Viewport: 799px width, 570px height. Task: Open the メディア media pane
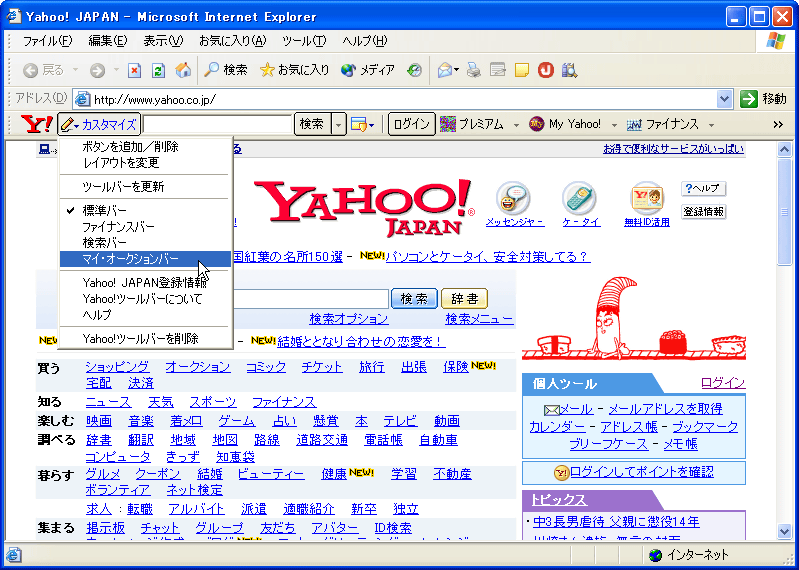(368, 70)
